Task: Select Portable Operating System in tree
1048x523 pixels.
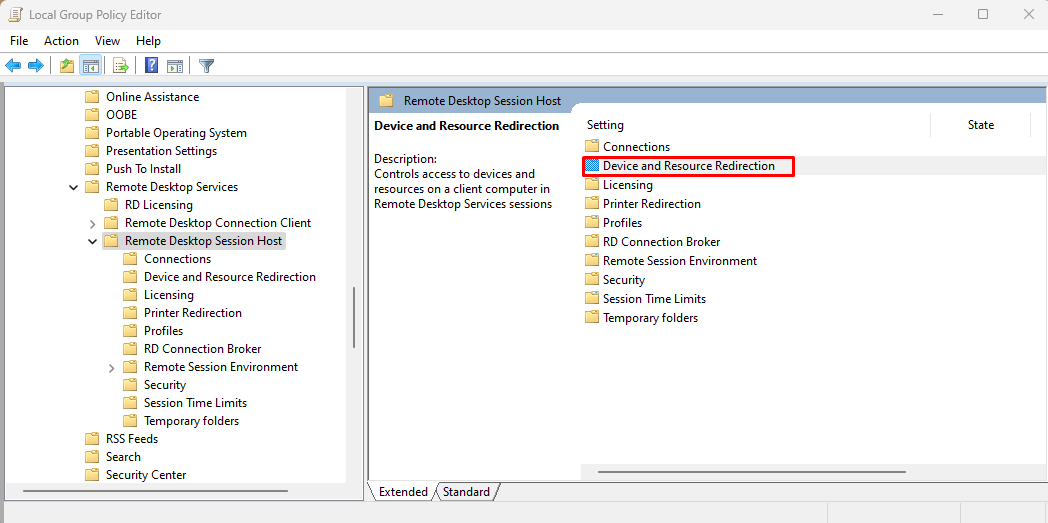Action: click(x=176, y=133)
